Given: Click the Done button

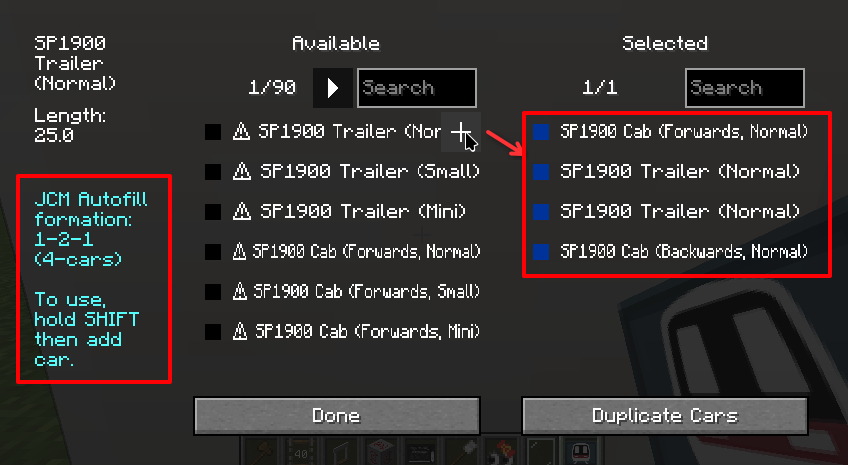Looking at the screenshot, I should click(337, 416).
